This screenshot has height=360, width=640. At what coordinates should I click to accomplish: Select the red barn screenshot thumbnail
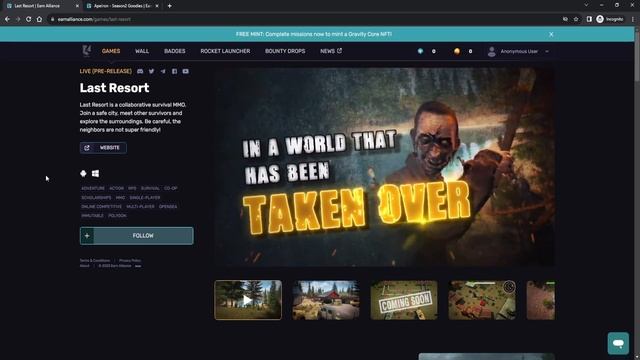(x=326, y=300)
